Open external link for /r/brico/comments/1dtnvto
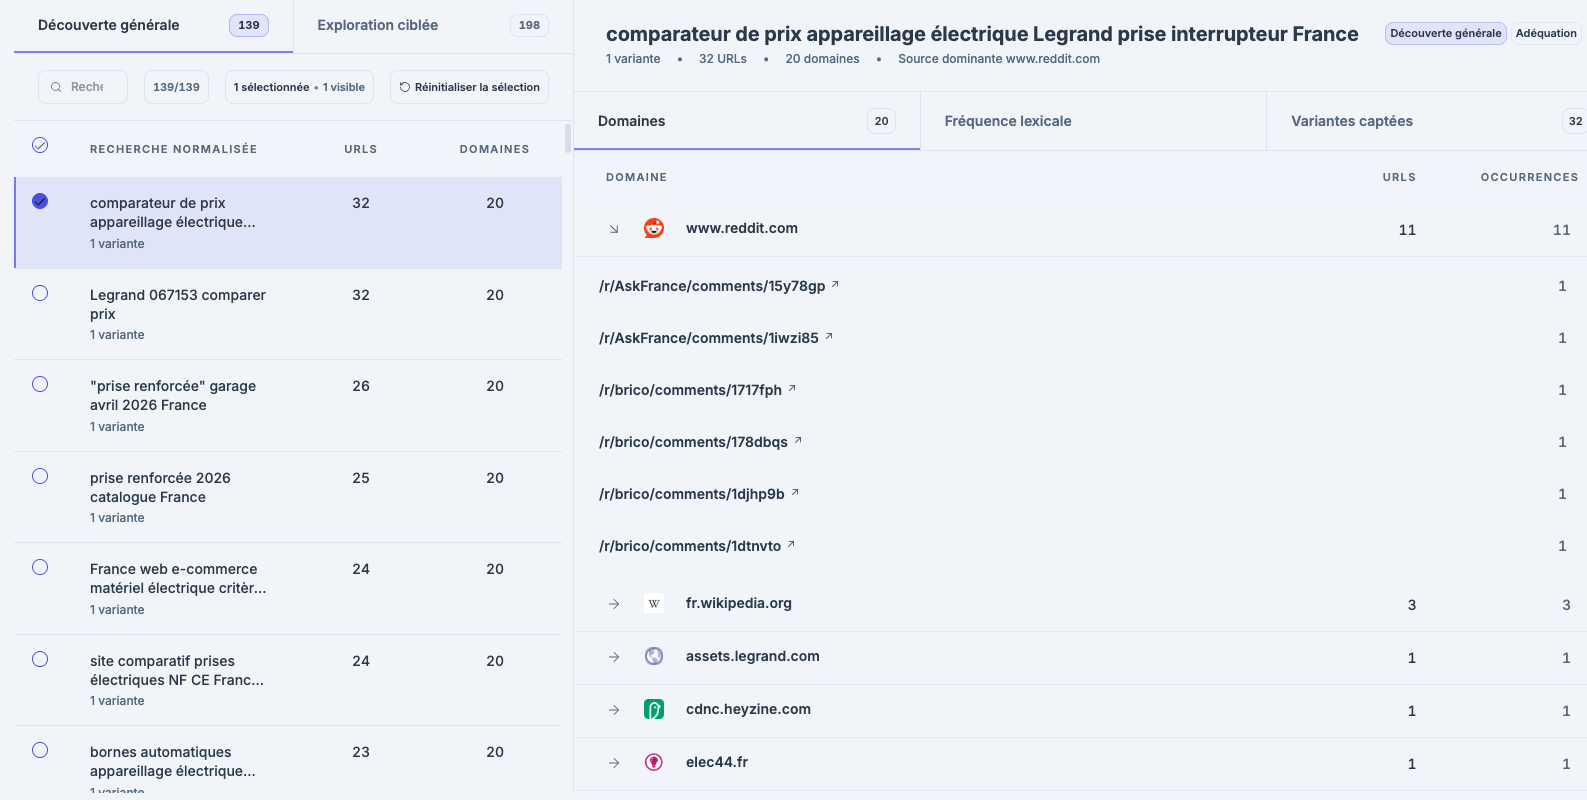 [x=791, y=545]
